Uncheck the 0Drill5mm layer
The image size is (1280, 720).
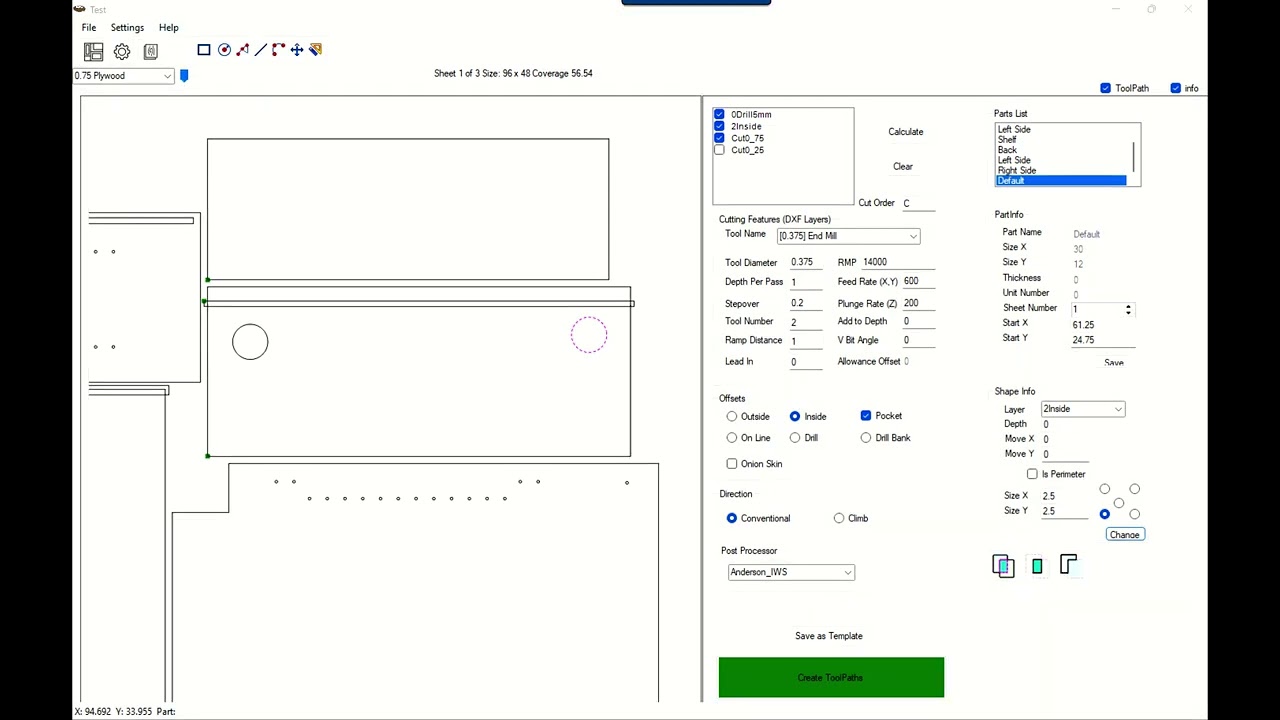coord(719,114)
